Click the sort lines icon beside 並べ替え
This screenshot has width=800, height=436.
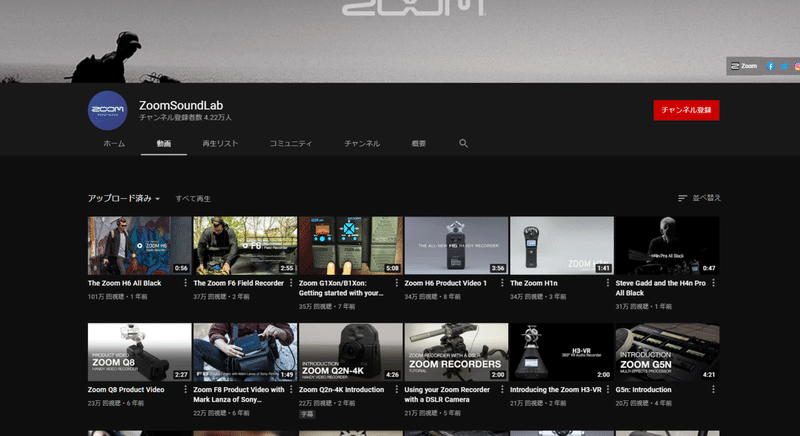point(682,198)
